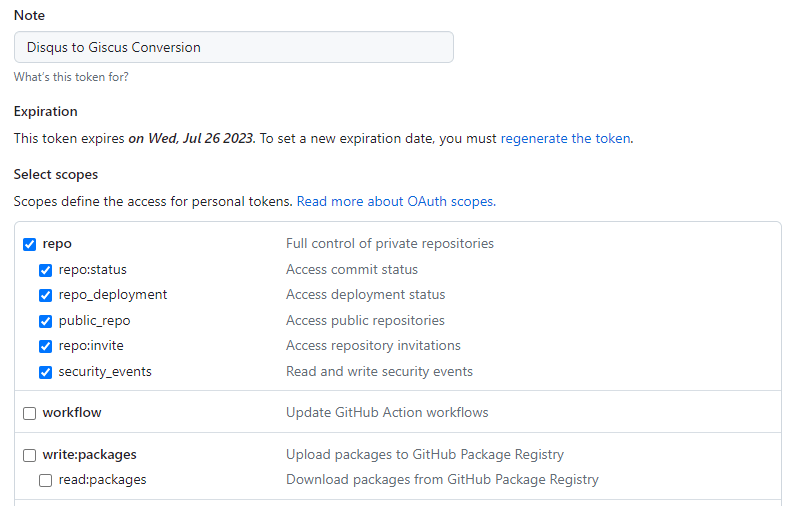Click the 'repo' scope label
Viewport: 792px width, 506px height.
[57, 244]
